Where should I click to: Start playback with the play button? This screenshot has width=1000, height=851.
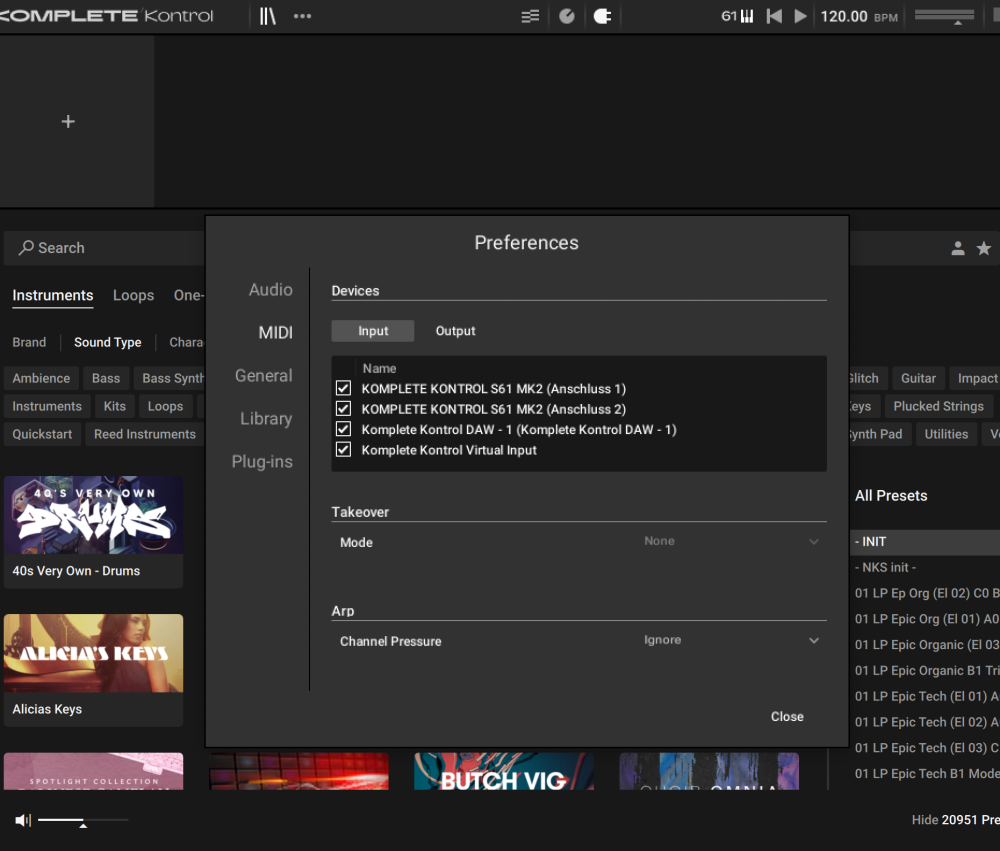click(800, 16)
